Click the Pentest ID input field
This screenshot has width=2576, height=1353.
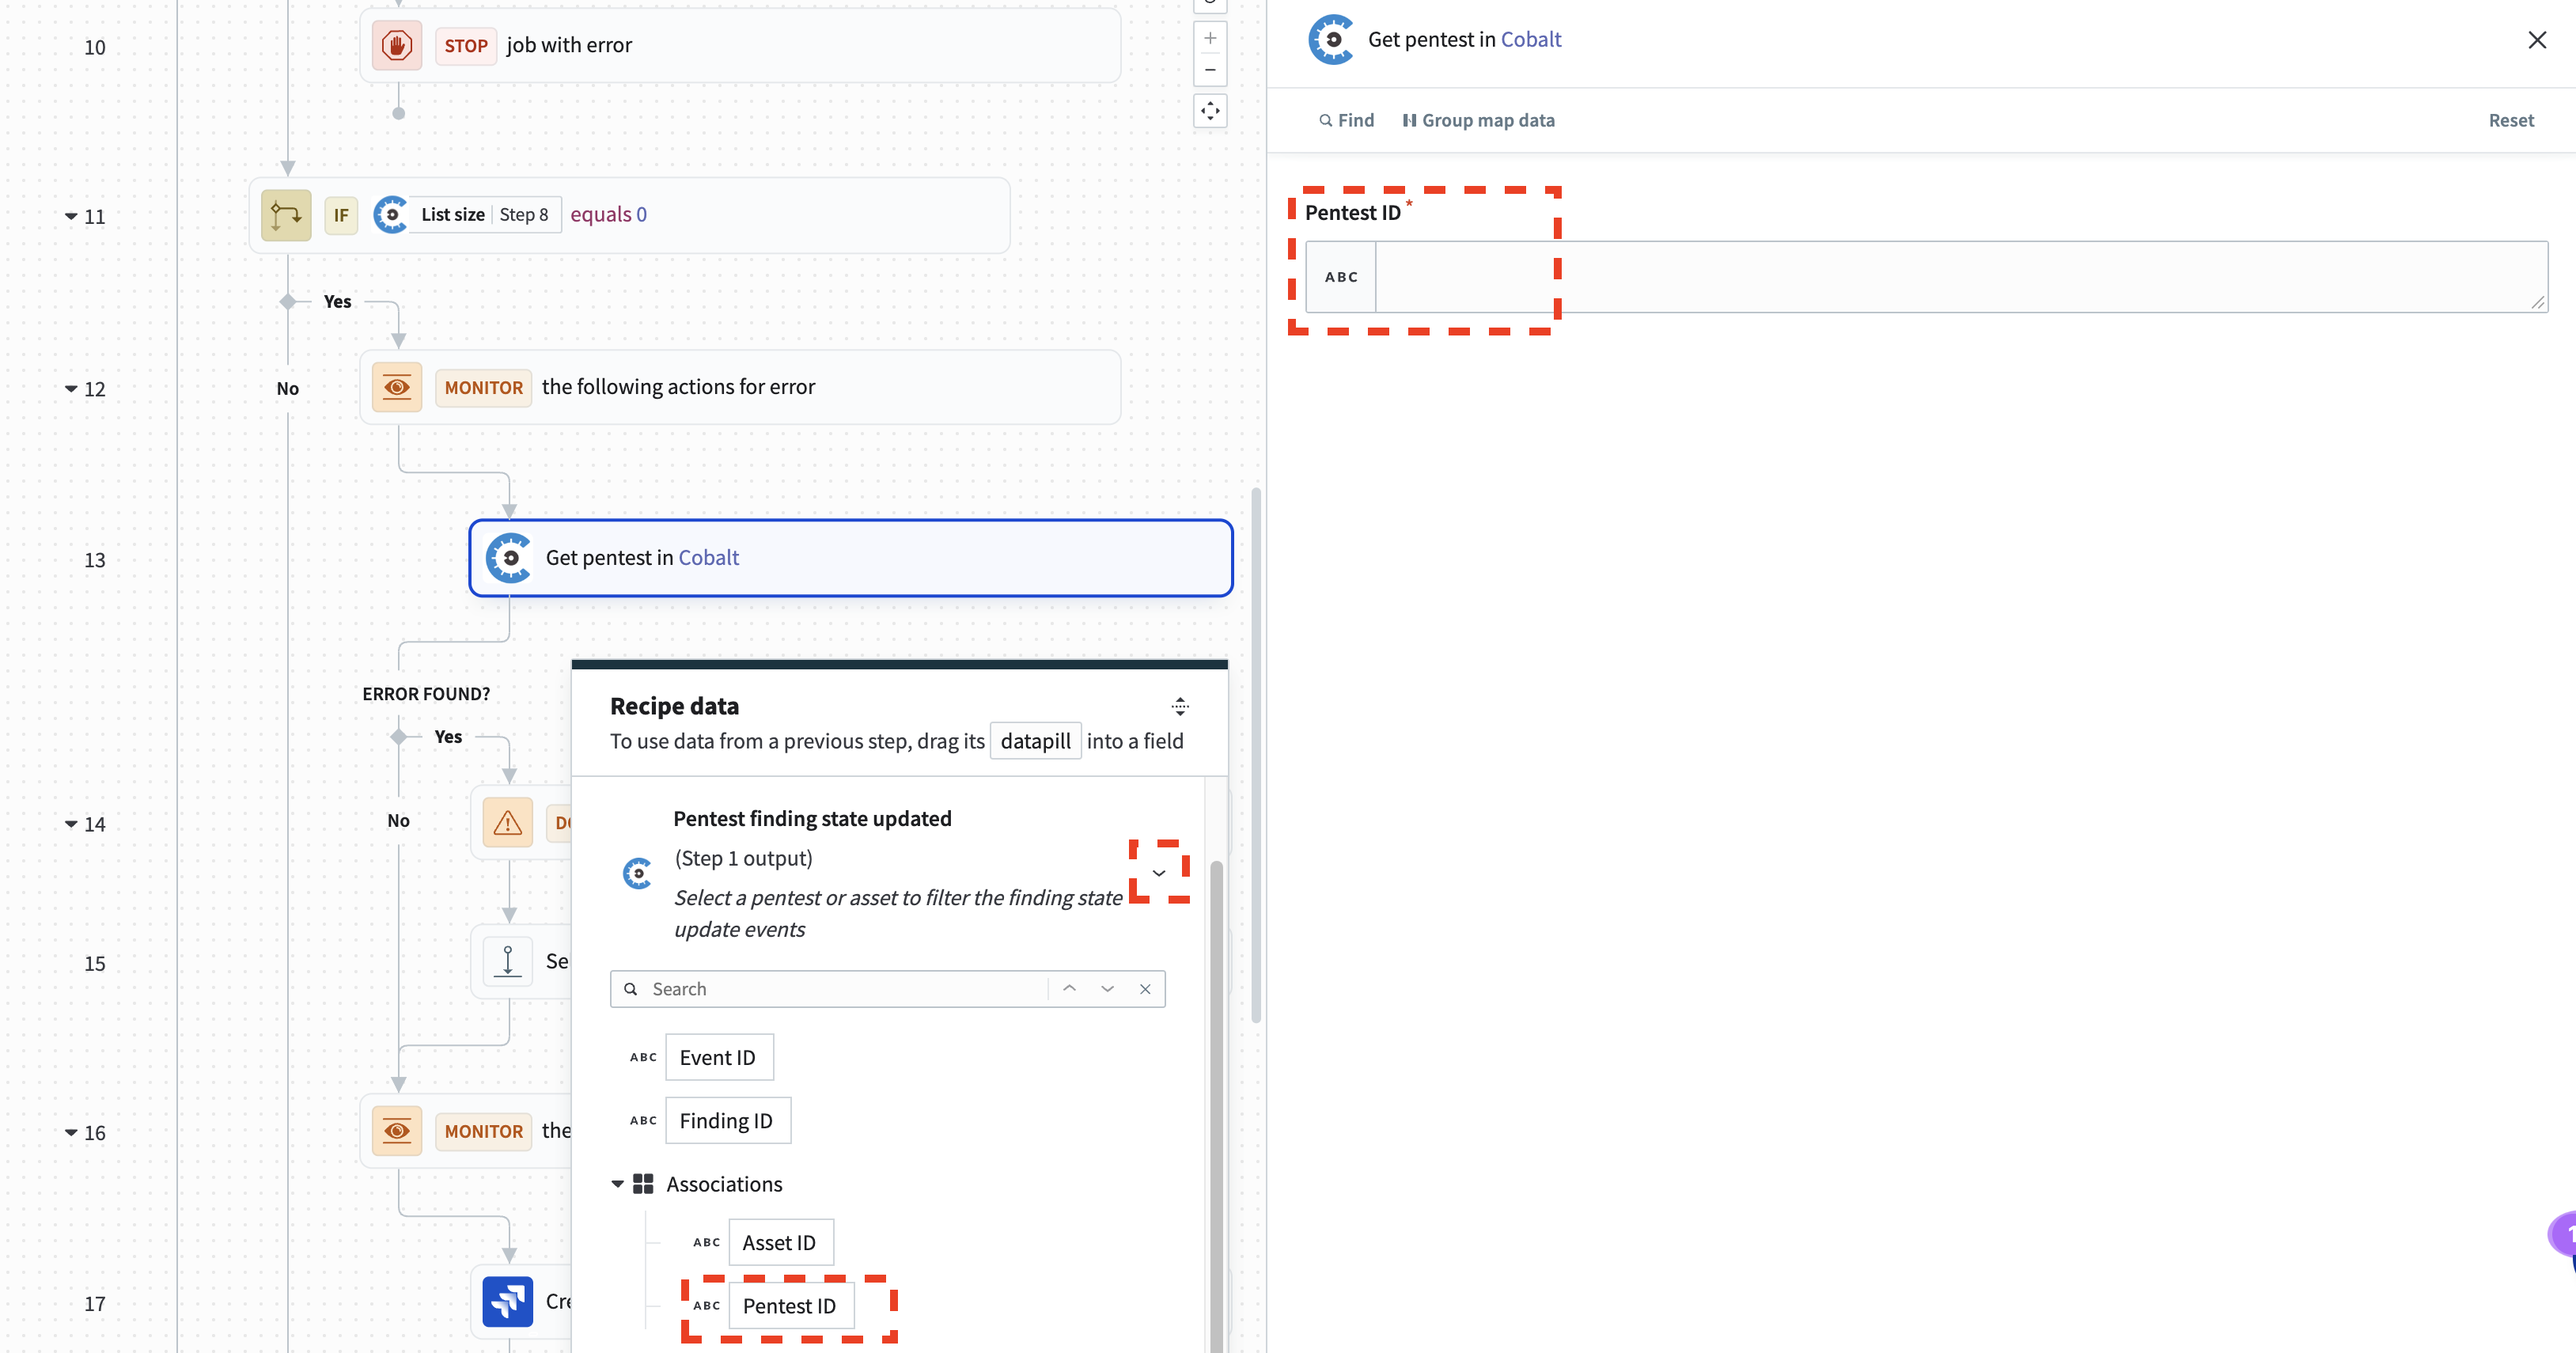click(1961, 277)
